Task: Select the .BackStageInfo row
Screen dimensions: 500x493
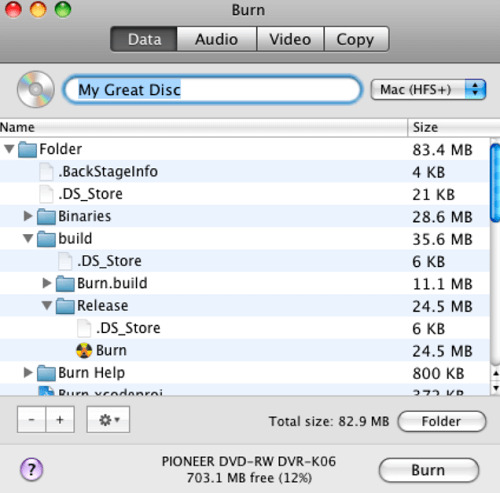Action: 245,172
